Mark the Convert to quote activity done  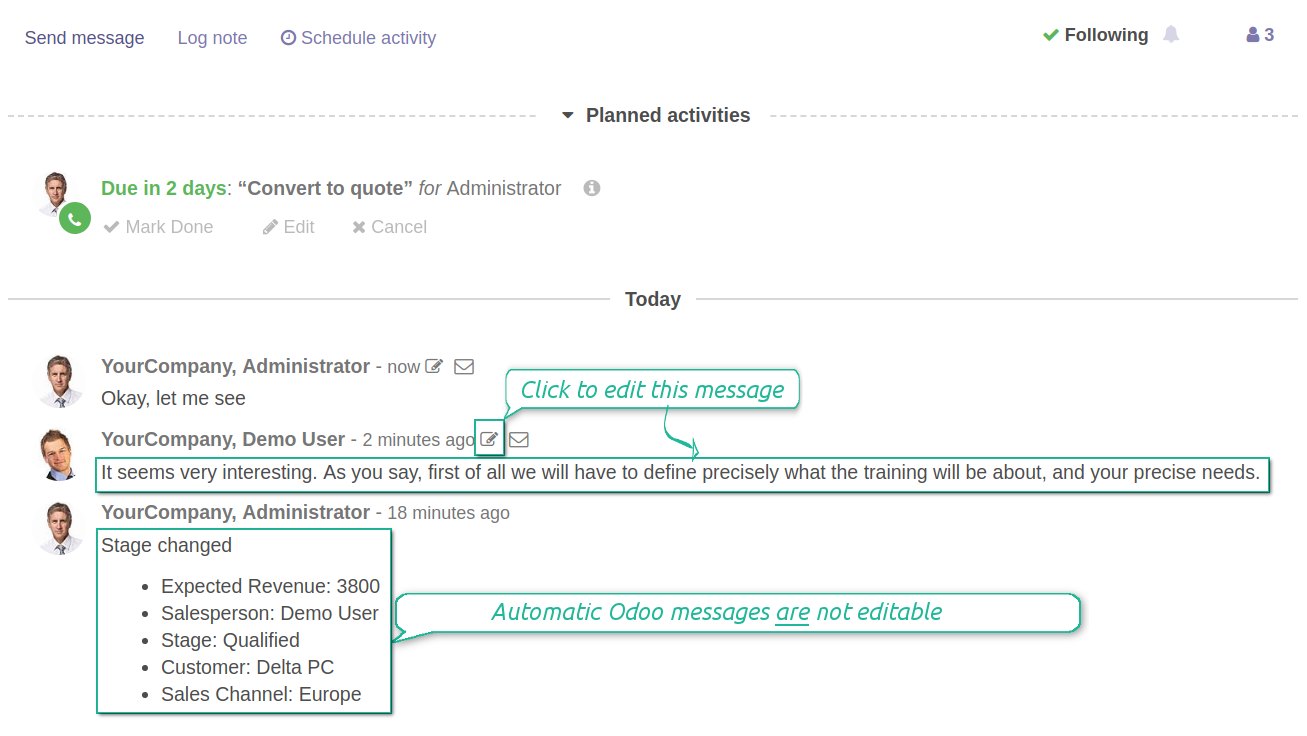pyautogui.click(x=159, y=227)
